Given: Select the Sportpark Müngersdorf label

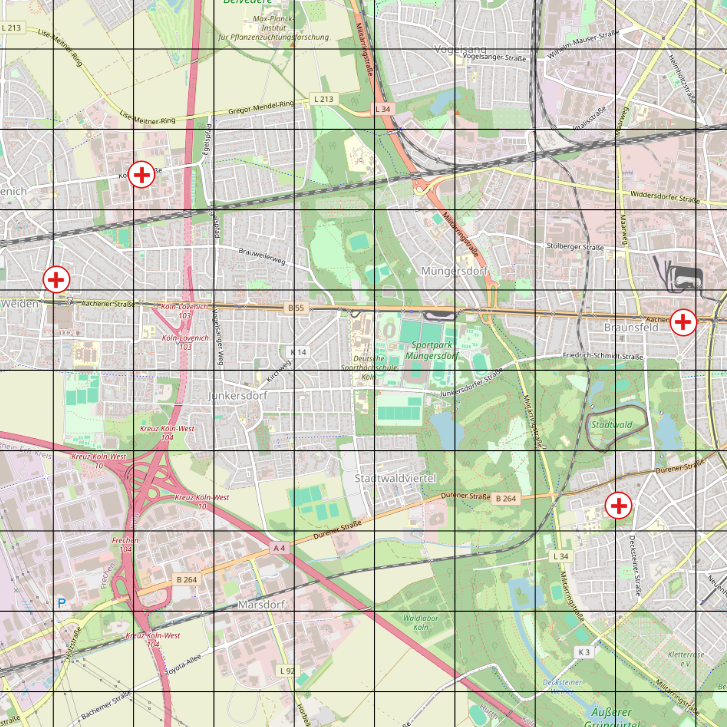Looking at the screenshot, I should 432,351.
